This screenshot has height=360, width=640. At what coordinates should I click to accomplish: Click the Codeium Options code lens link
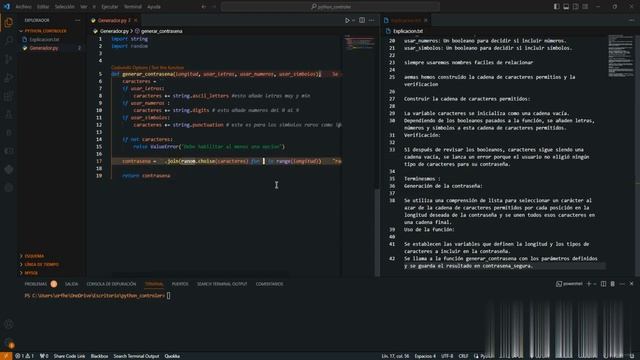click(129, 67)
